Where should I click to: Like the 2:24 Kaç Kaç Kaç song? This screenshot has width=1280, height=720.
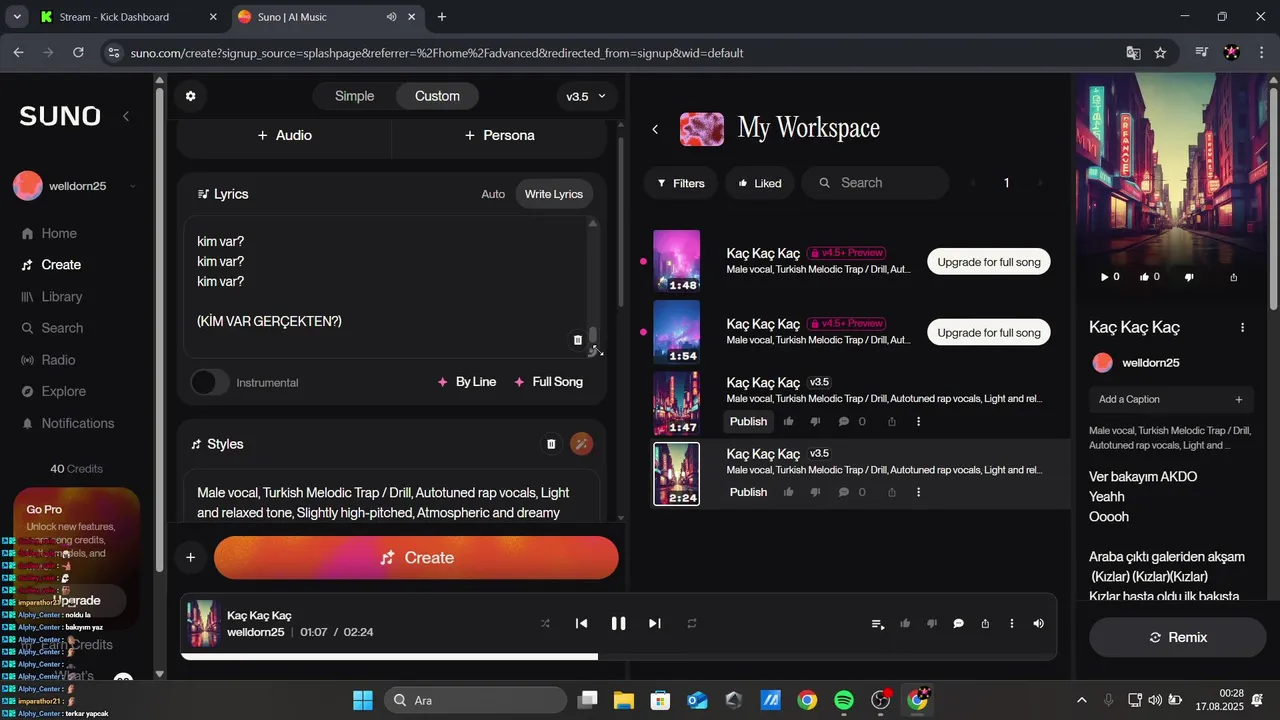789,492
